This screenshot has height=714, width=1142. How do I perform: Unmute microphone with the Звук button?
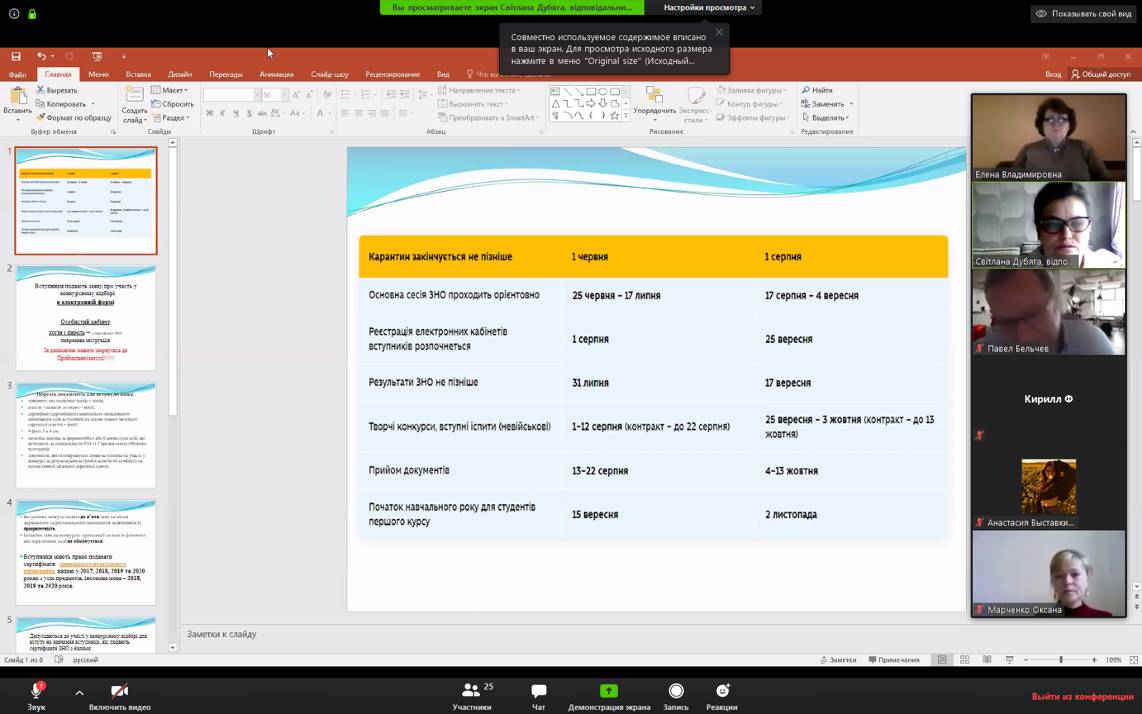tap(36, 695)
